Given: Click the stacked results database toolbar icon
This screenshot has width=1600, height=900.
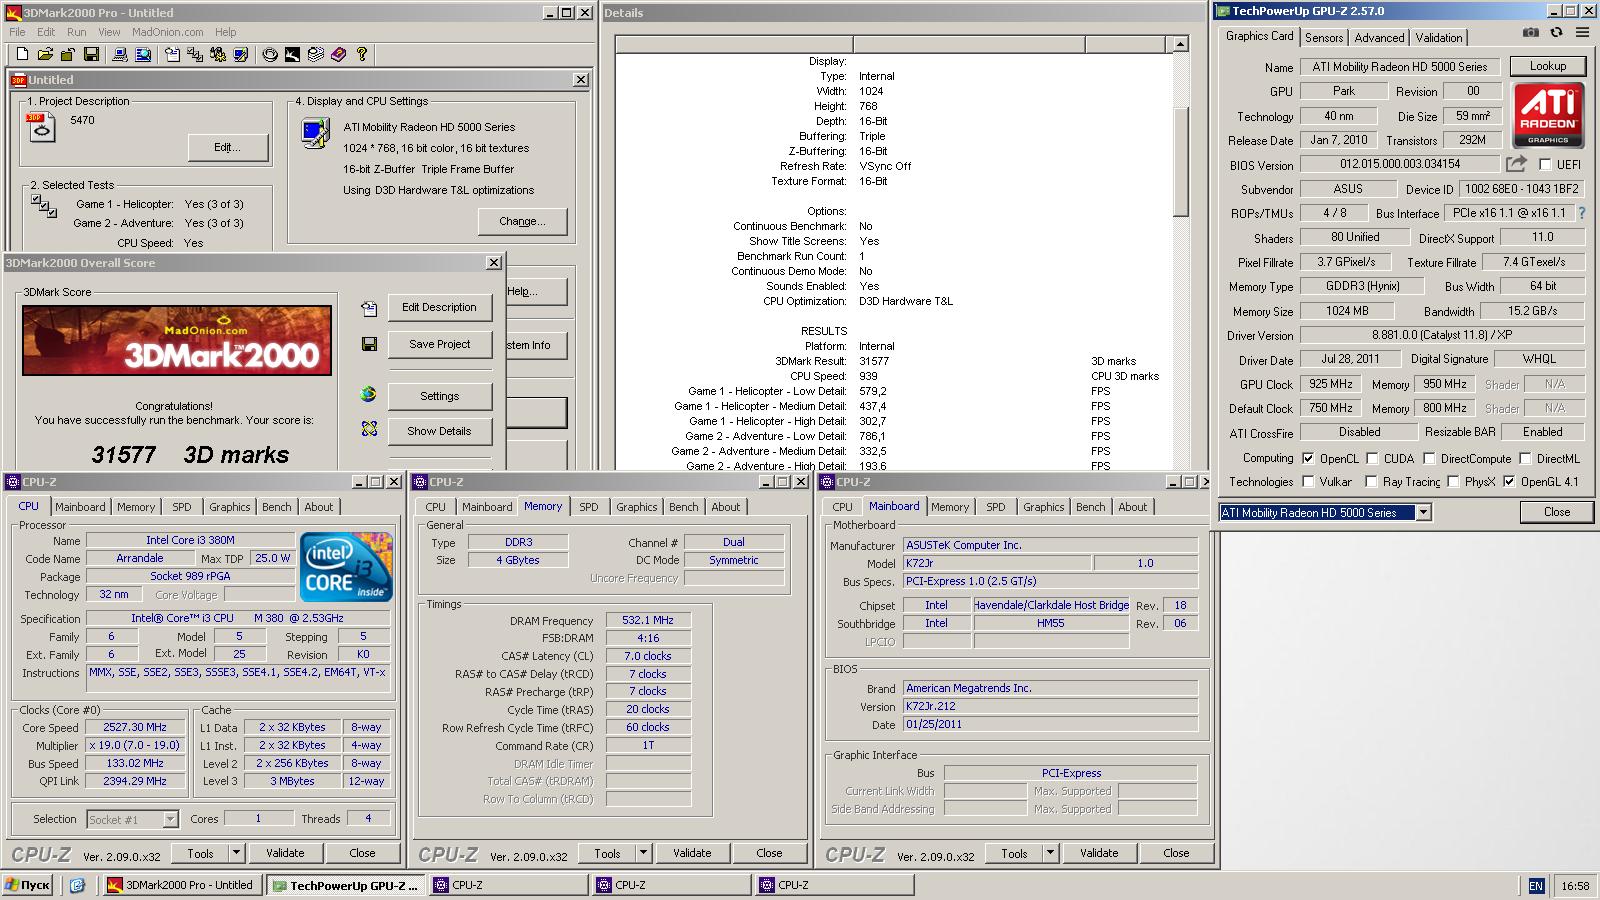Looking at the screenshot, I should tap(316, 54).
